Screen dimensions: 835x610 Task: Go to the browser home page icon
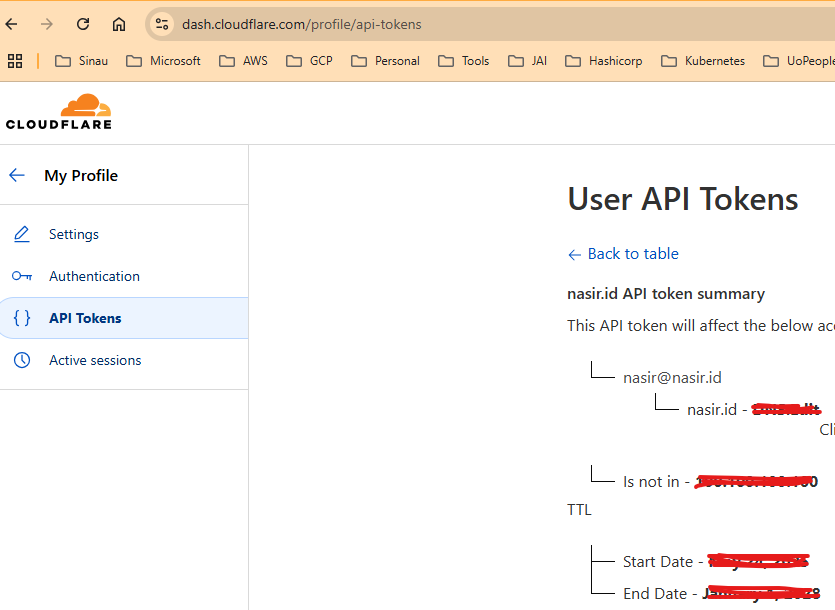tap(119, 24)
